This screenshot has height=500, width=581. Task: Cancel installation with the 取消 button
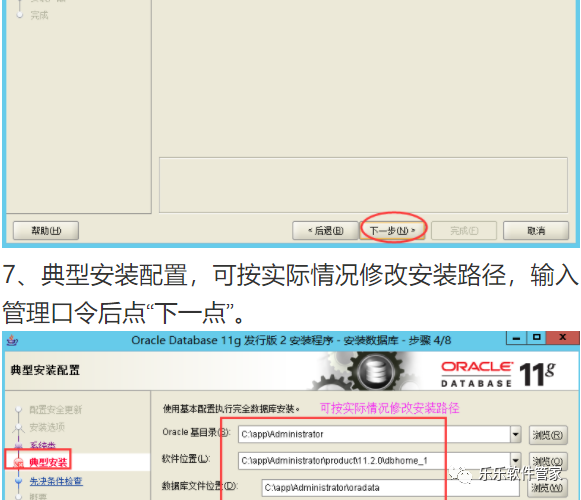(536, 231)
